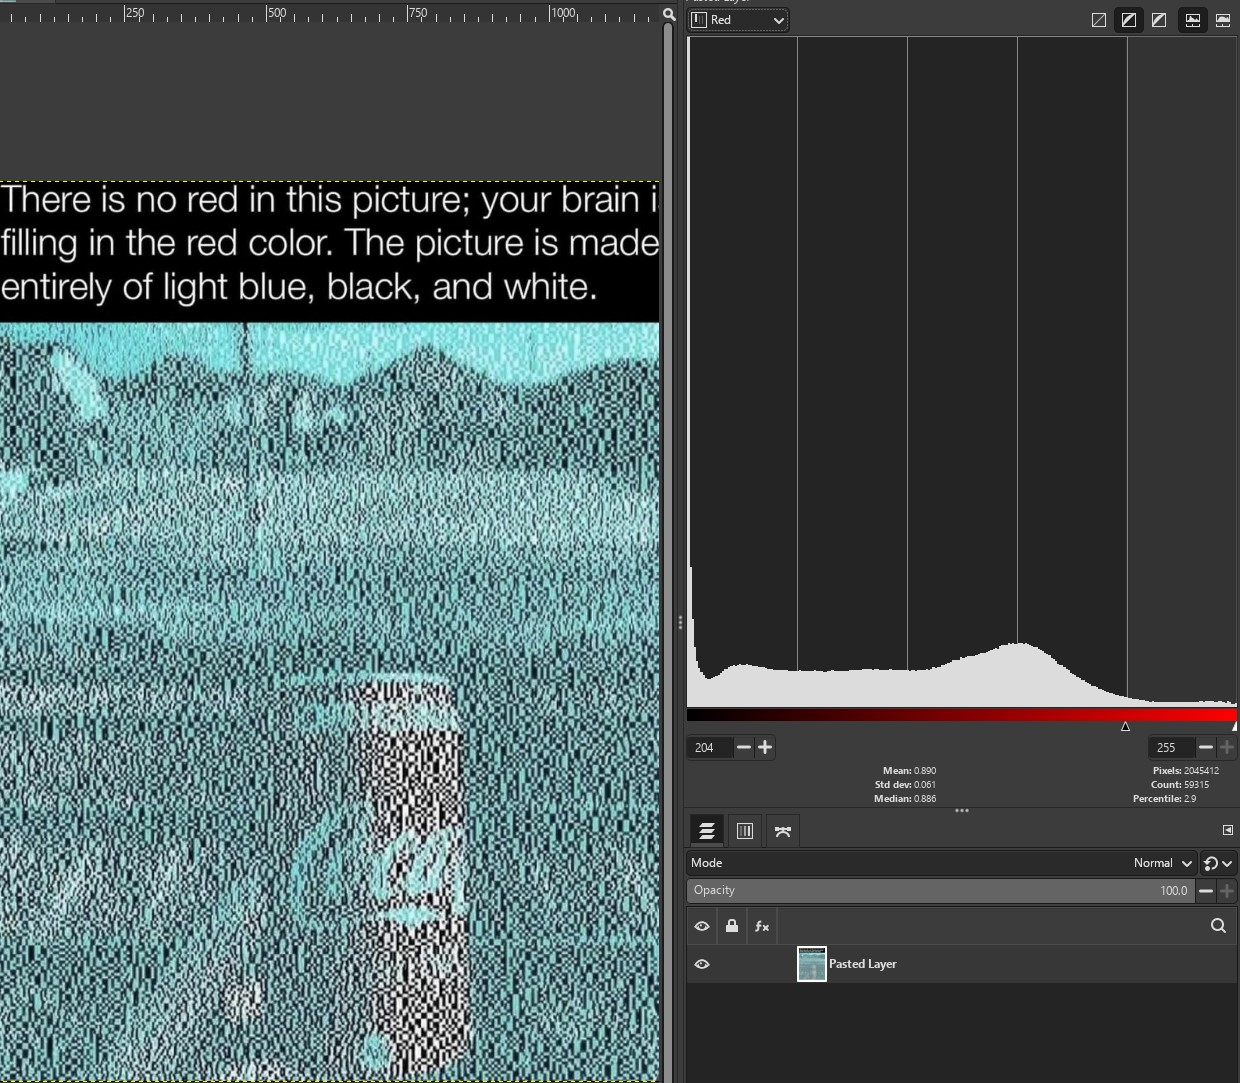Click the Percentile value 2.9

click(x=1190, y=799)
